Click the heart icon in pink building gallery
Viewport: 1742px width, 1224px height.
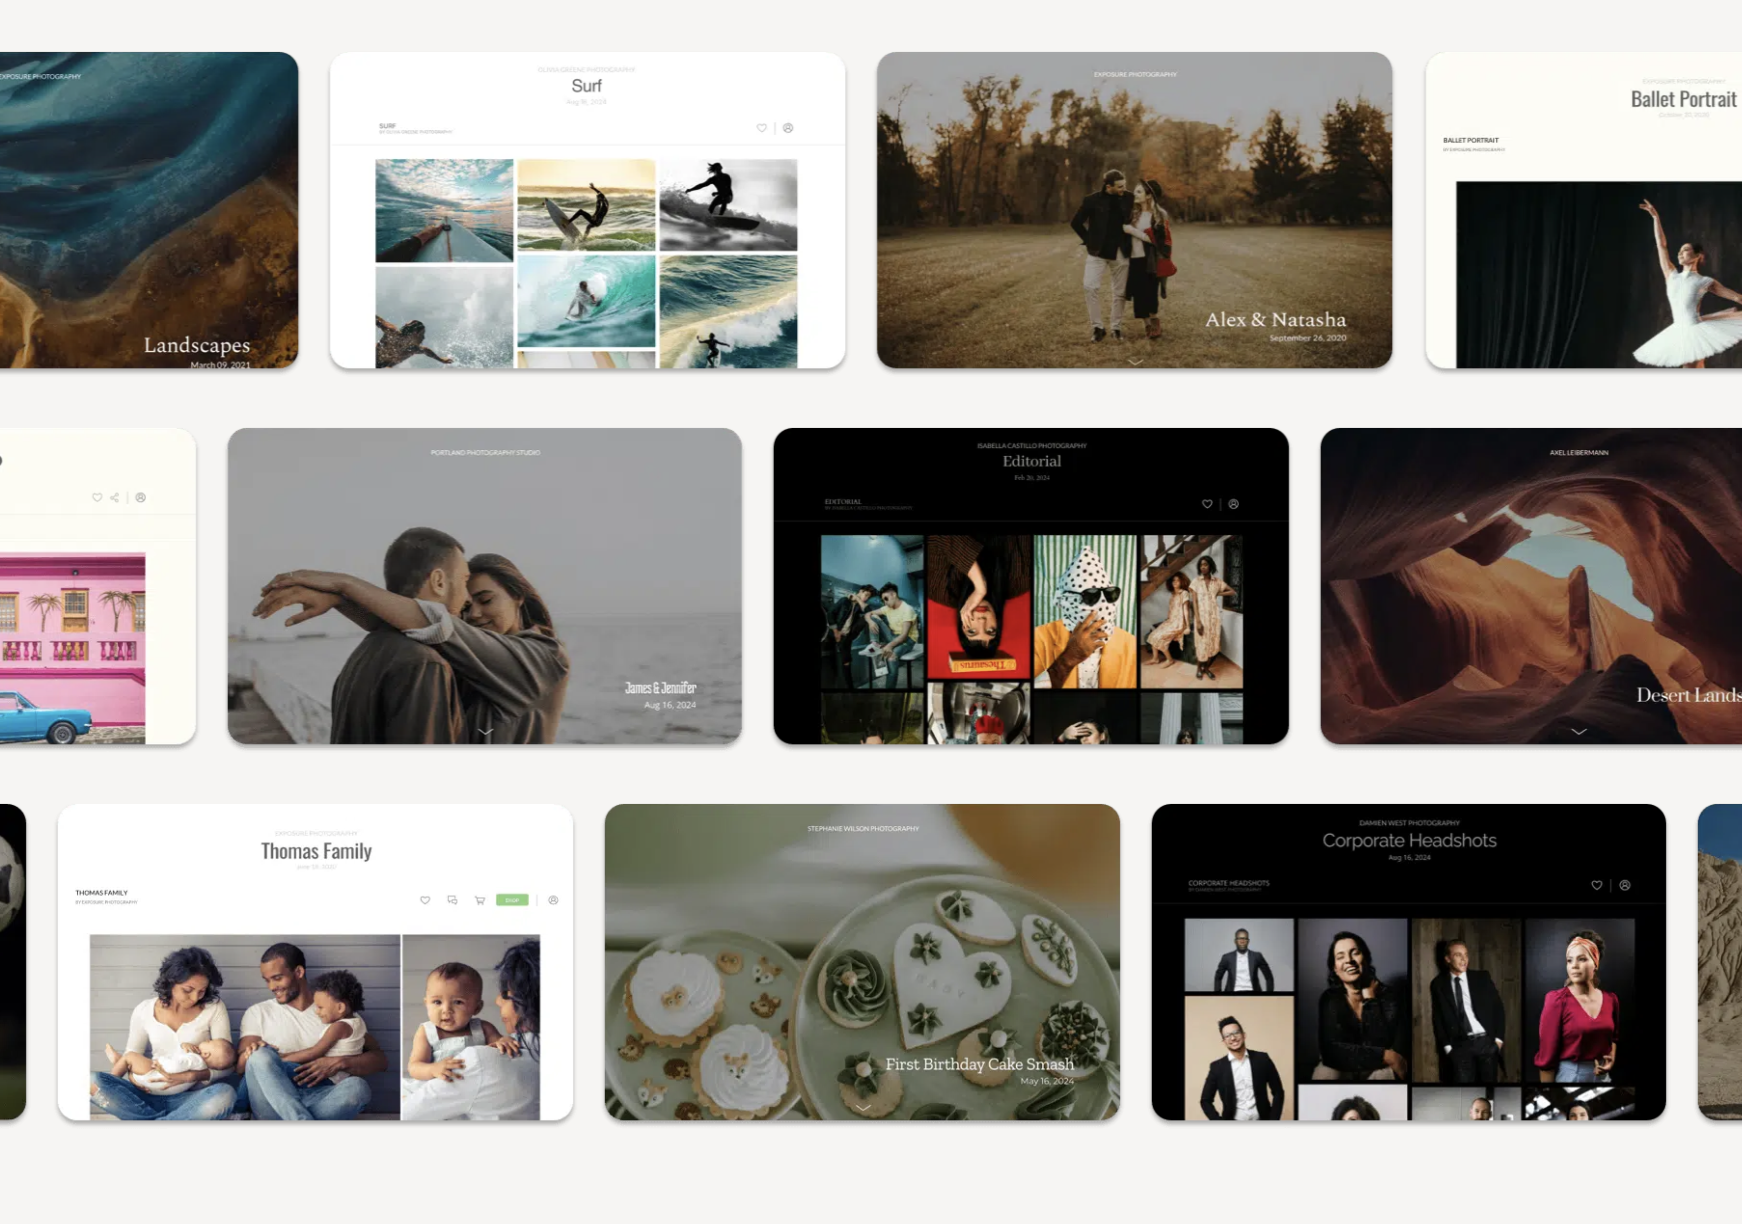click(x=97, y=497)
